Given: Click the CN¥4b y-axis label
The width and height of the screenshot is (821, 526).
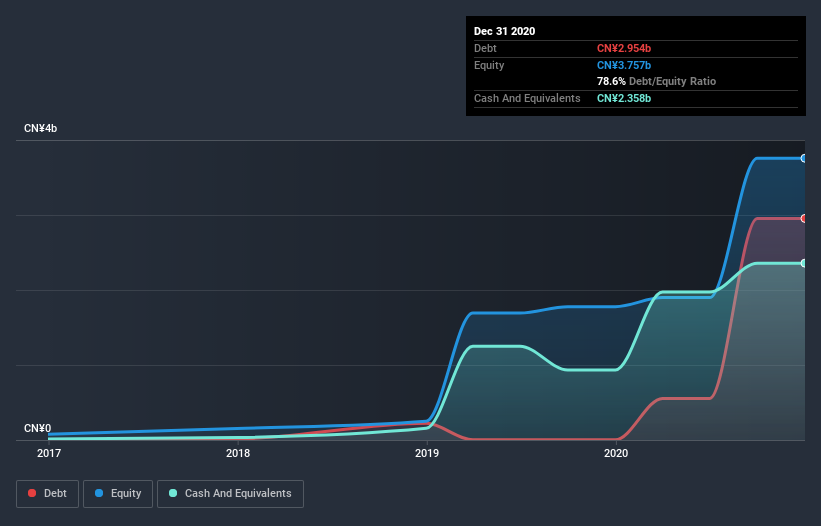Looking at the screenshot, I should tap(40, 128).
